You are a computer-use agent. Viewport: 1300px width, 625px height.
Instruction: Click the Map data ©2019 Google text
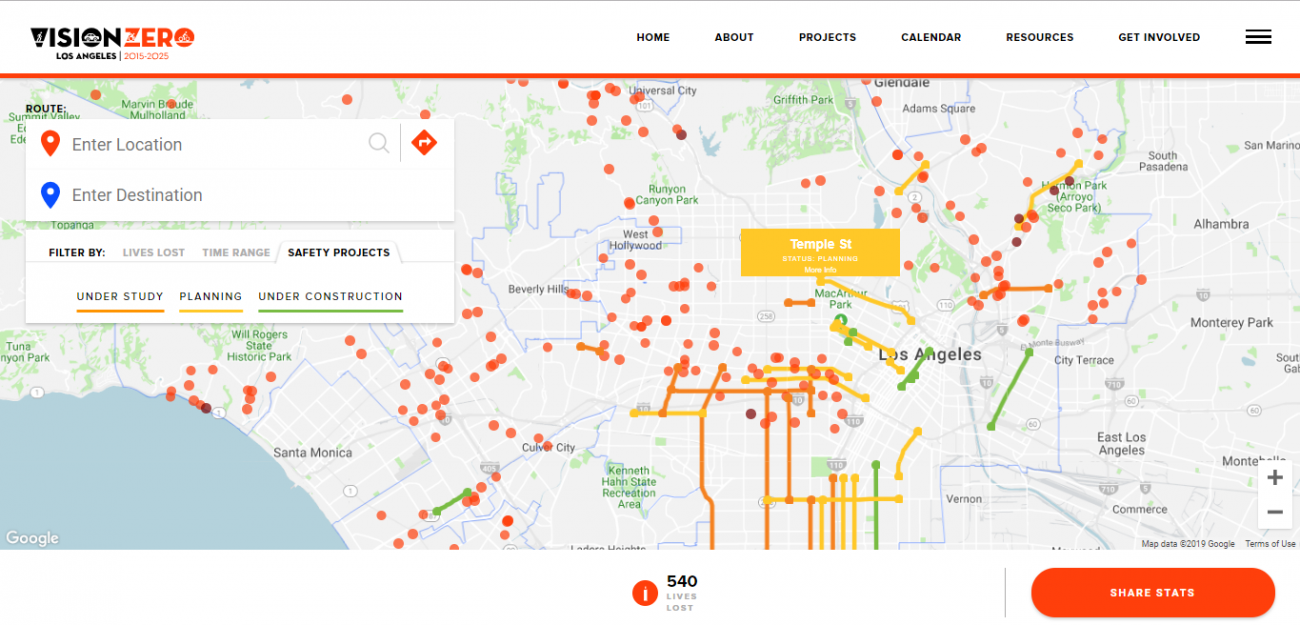tap(1188, 544)
